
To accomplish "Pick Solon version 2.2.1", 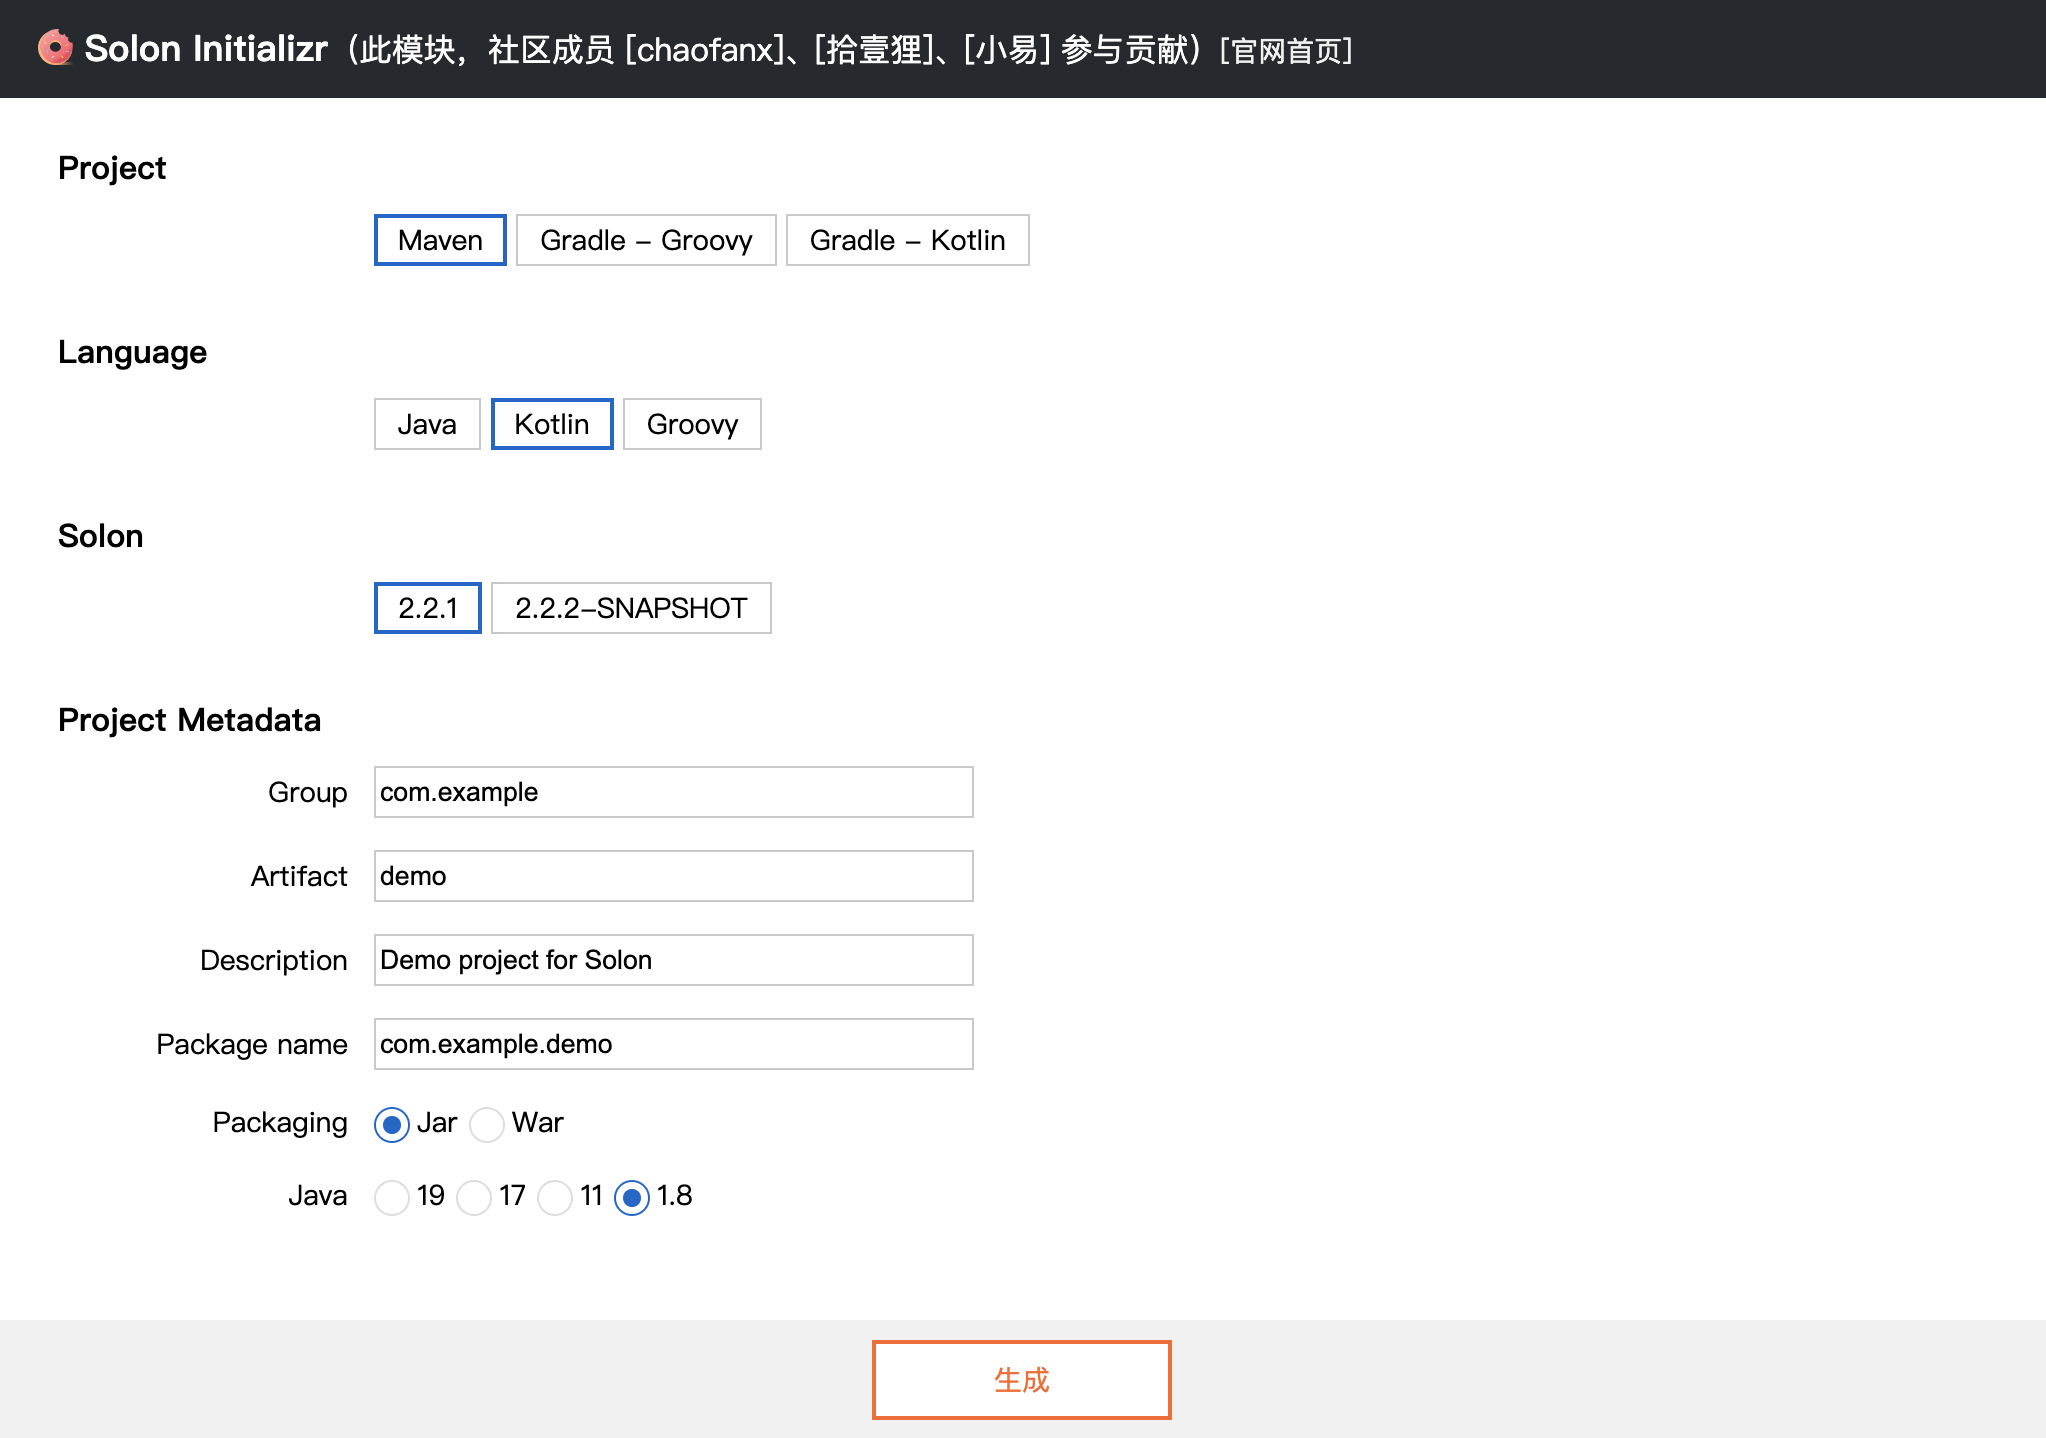I will click(428, 608).
